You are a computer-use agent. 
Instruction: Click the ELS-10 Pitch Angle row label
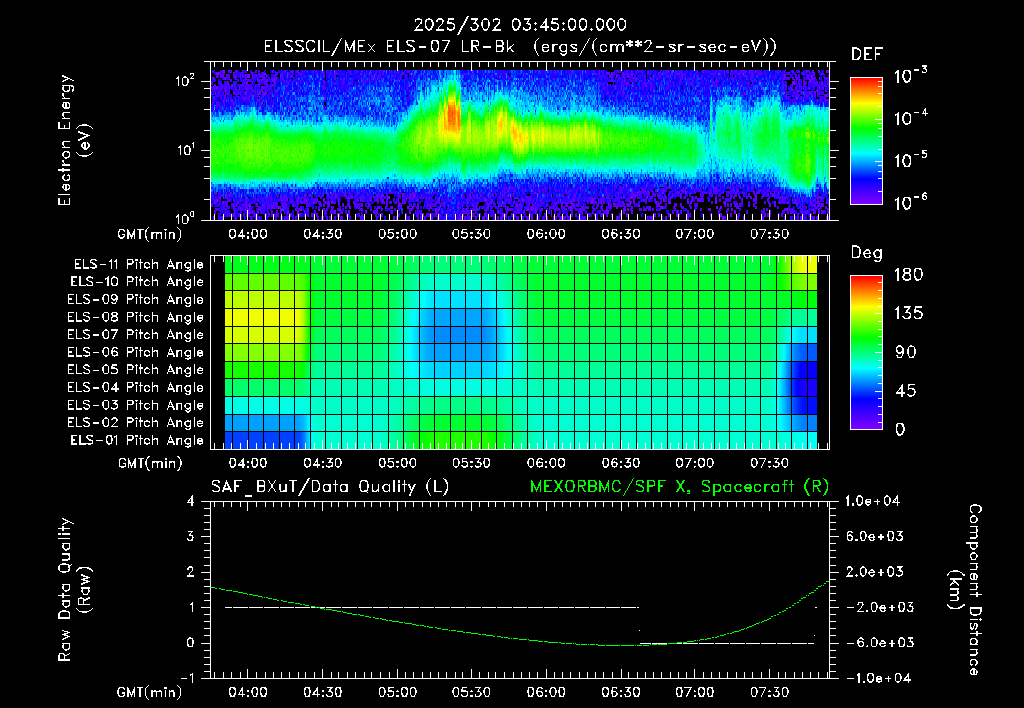(x=137, y=282)
